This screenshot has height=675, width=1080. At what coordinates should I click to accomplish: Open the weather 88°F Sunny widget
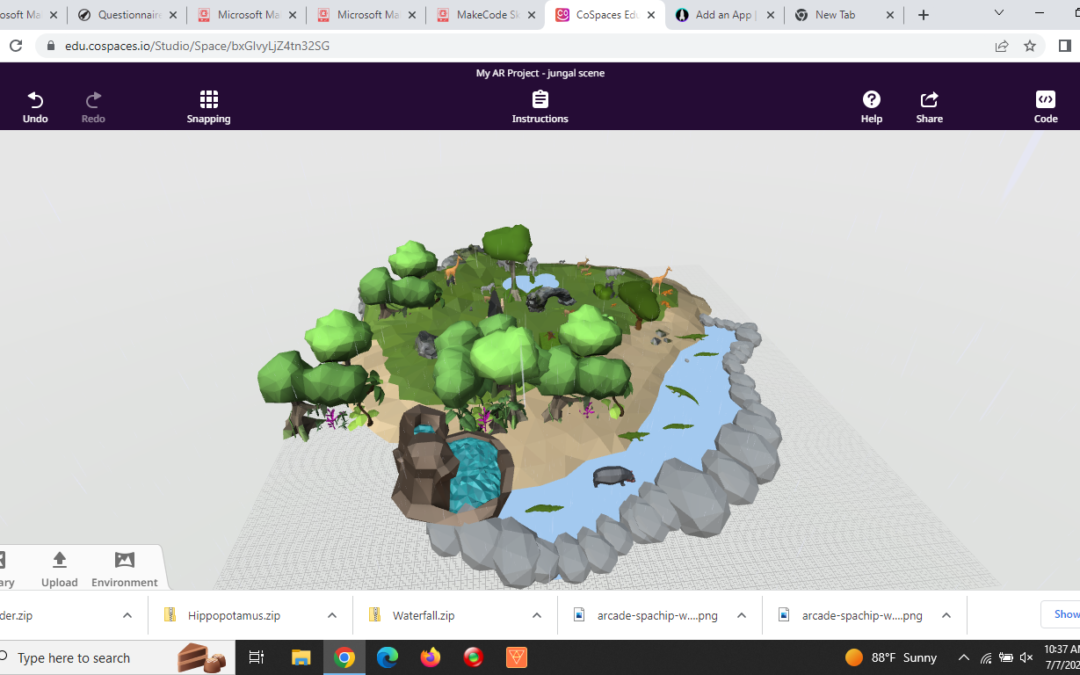[x=891, y=658]
